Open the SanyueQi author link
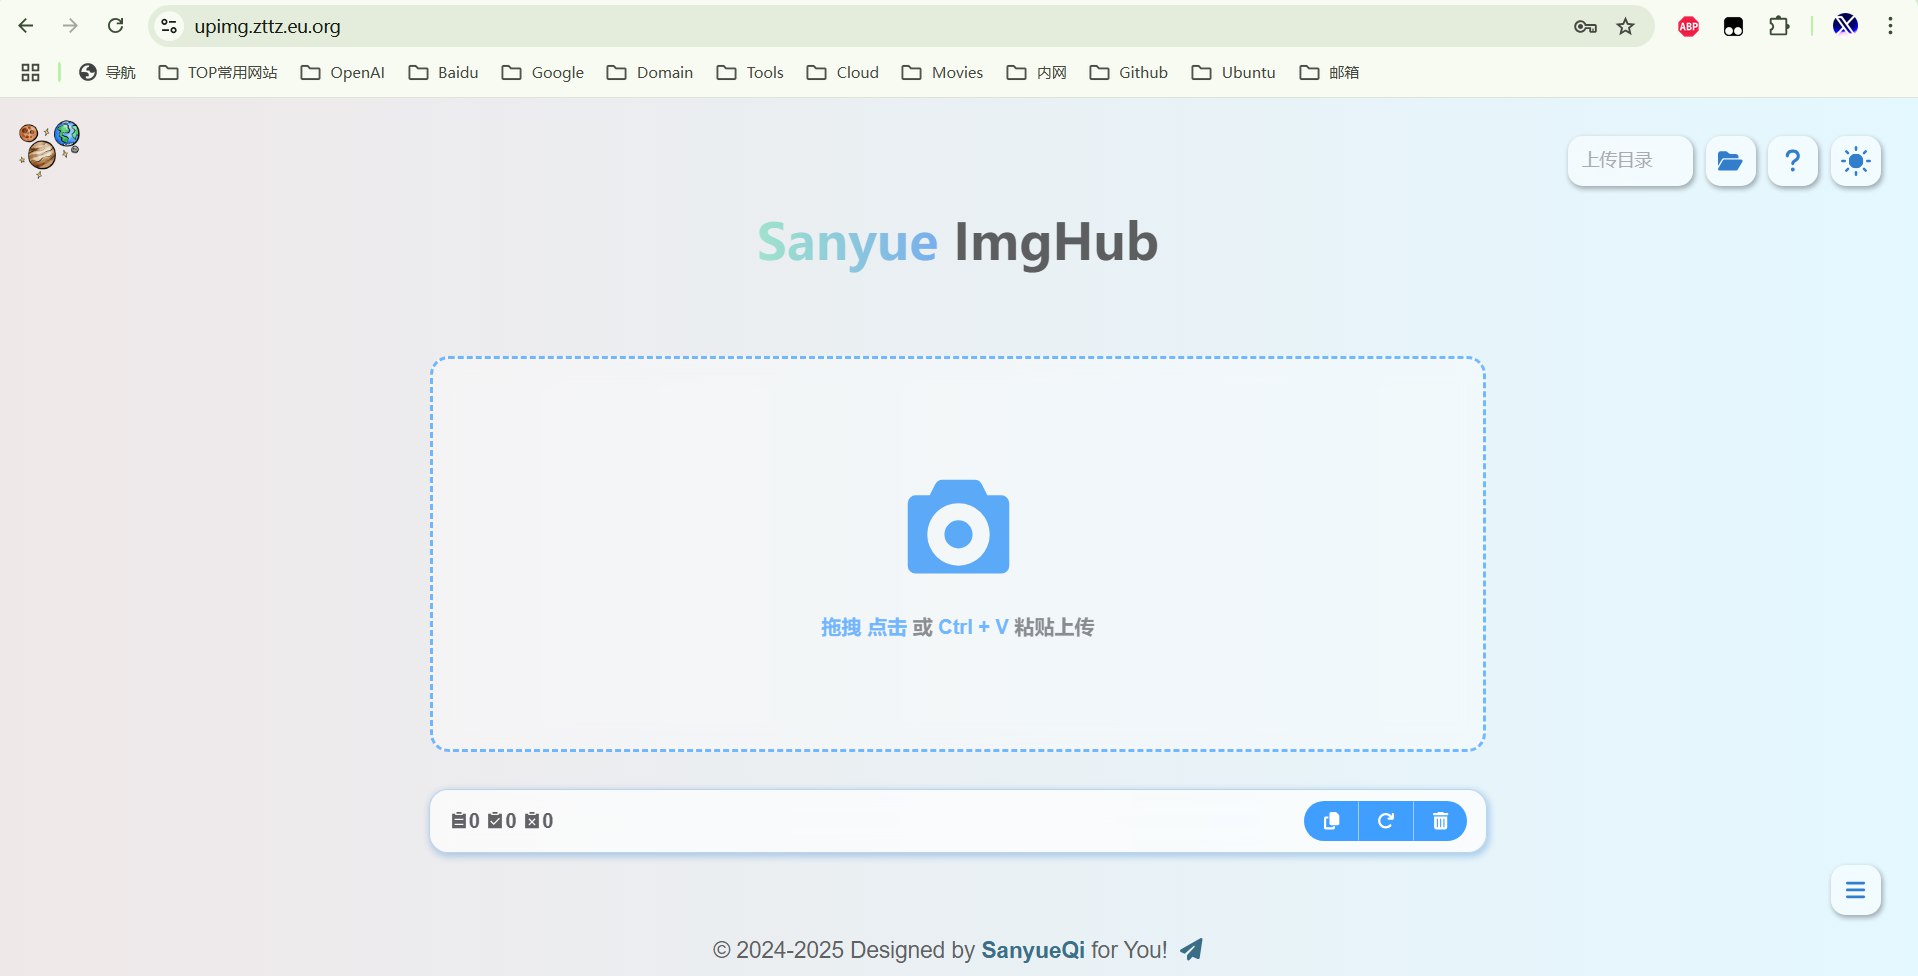Screen dimensions: 1918x976 1032,950
